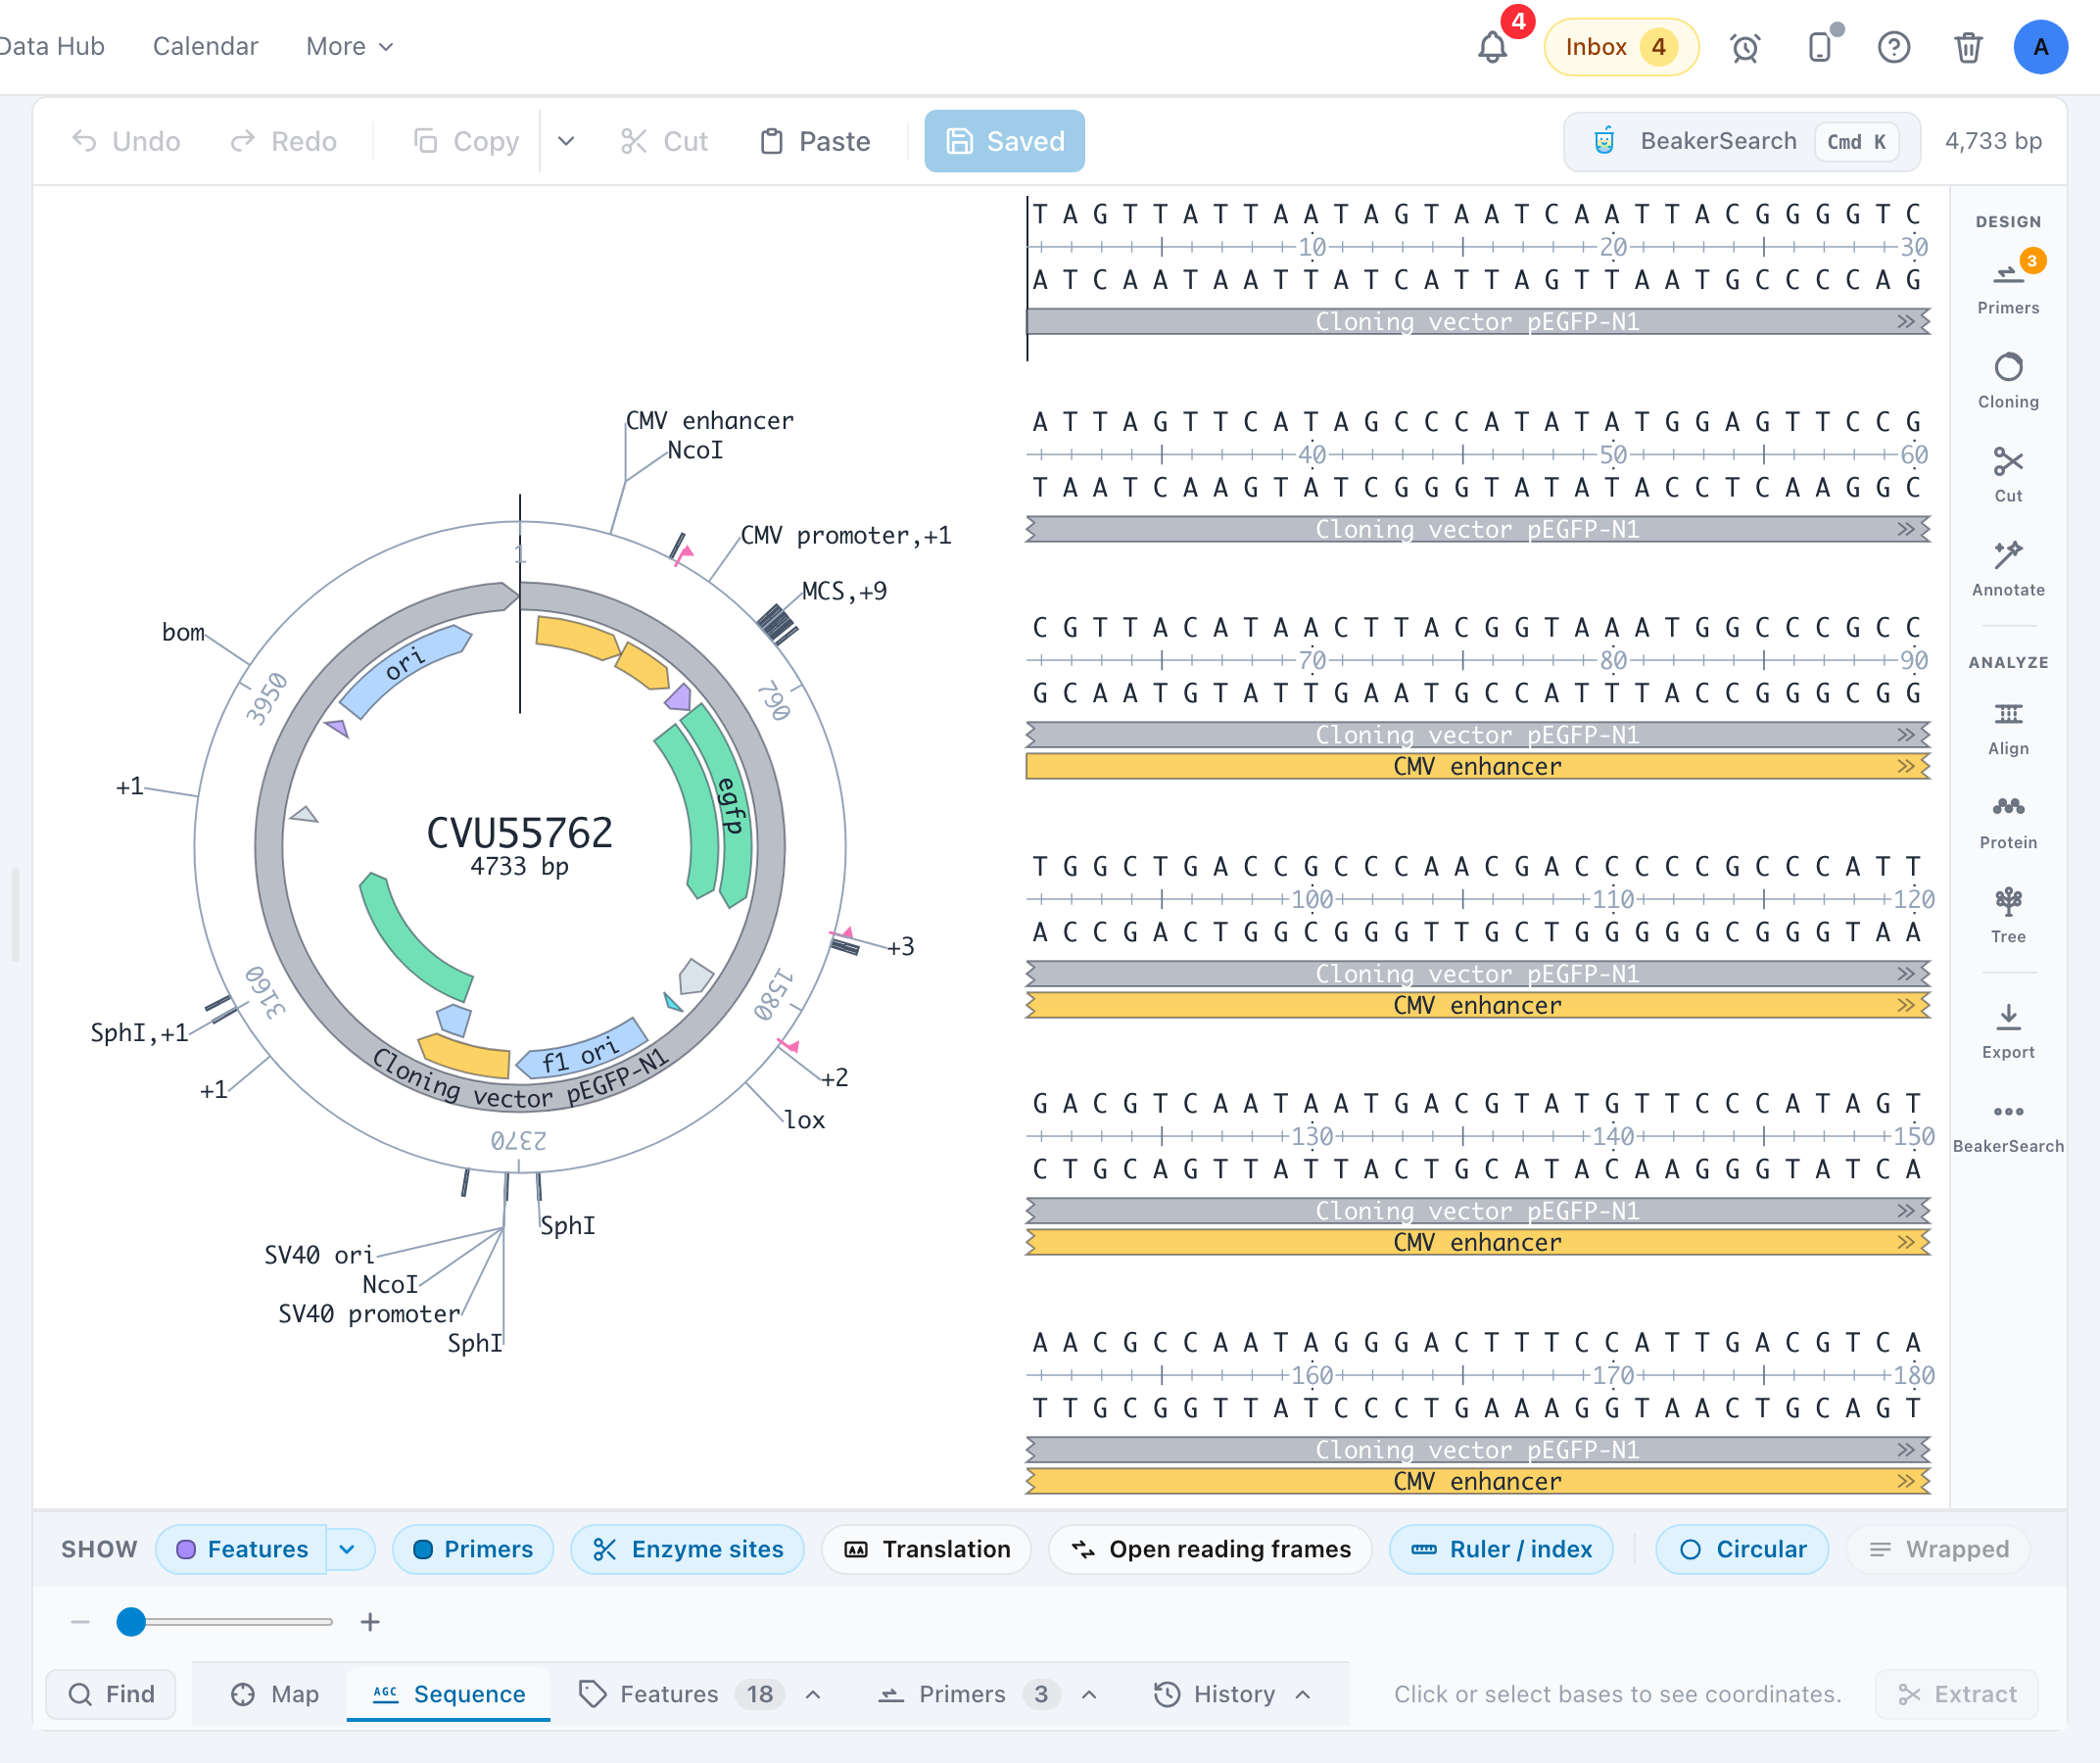
Task: Click the MCS,+9 label on map
Action: click(844, 591)
